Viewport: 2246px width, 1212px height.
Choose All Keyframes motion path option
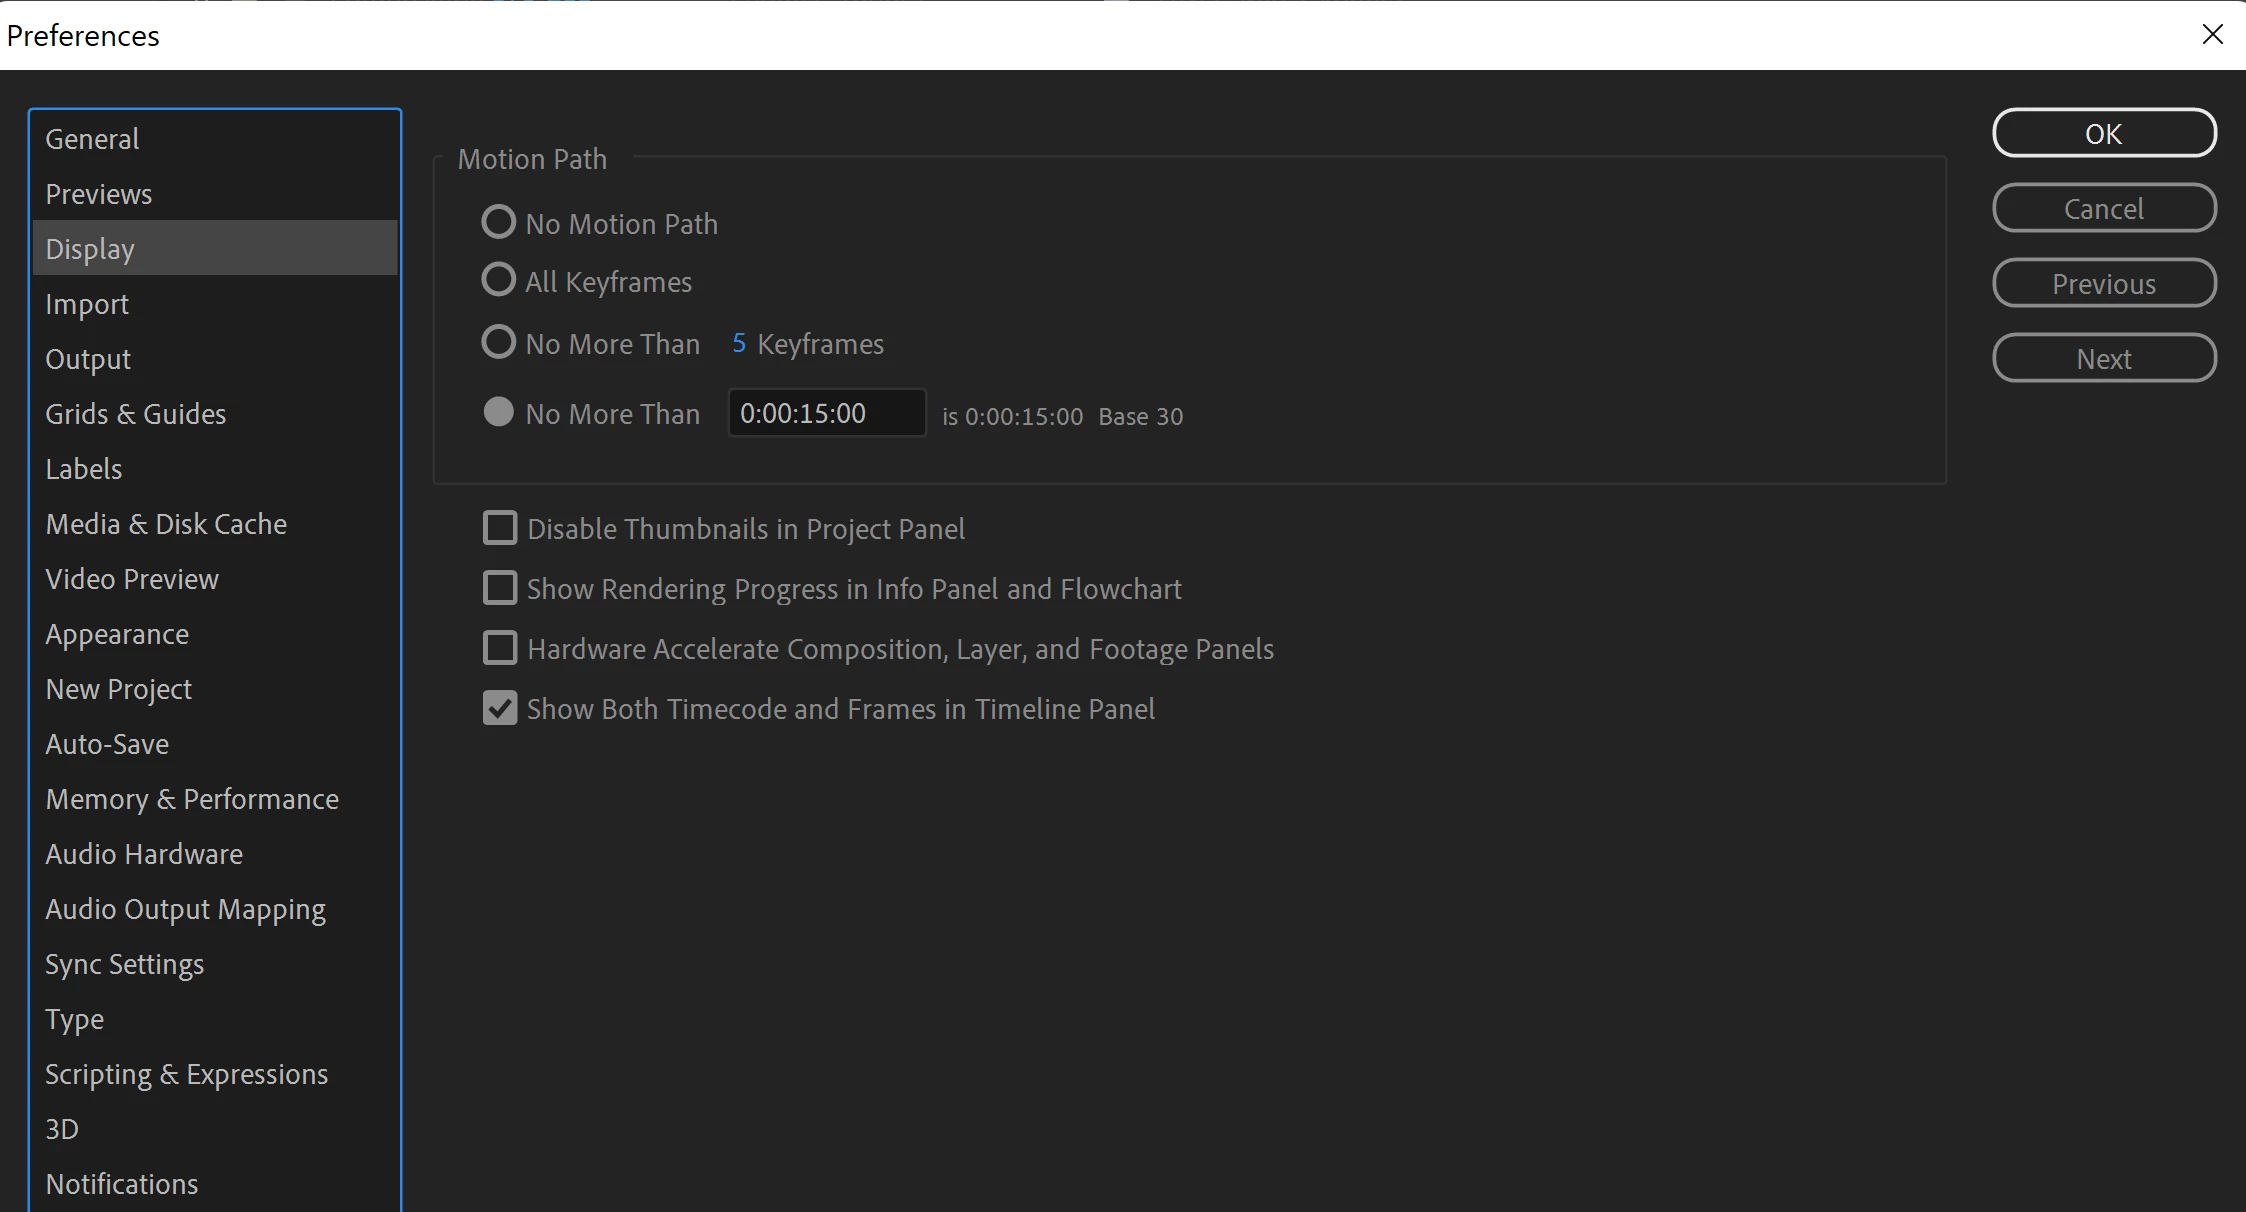[x=499, y=280]
